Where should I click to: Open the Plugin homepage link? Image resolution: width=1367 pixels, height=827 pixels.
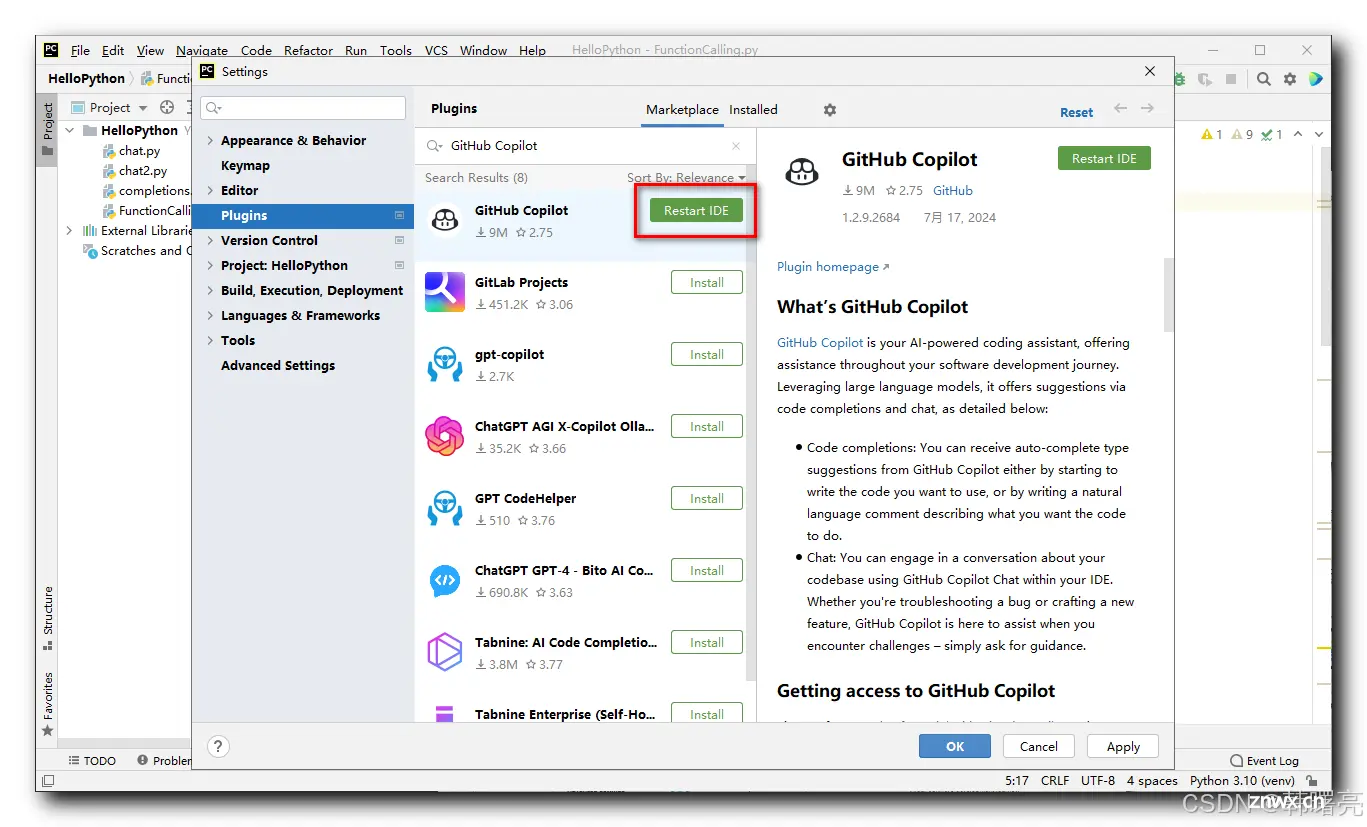tap(833, 267)
